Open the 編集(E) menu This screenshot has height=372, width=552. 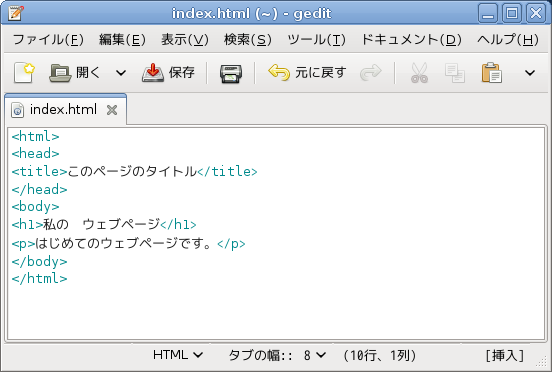click(122, 39)
